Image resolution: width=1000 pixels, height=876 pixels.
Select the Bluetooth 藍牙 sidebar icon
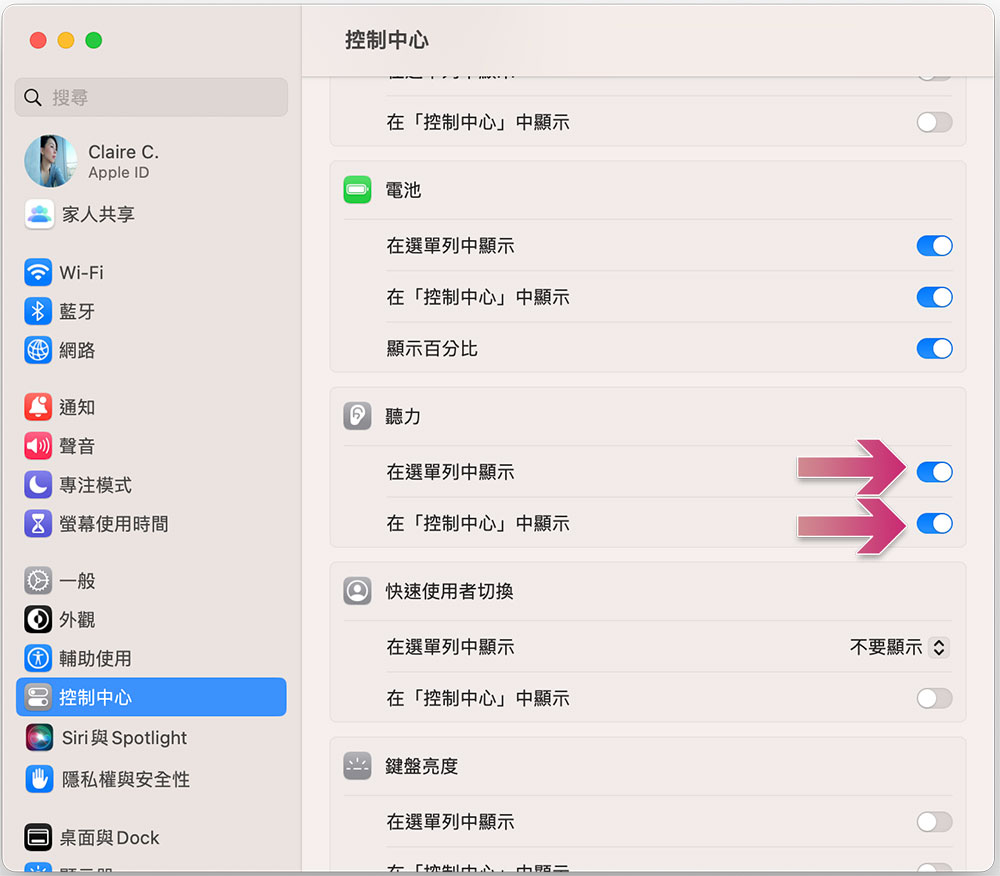coord(38,311)
